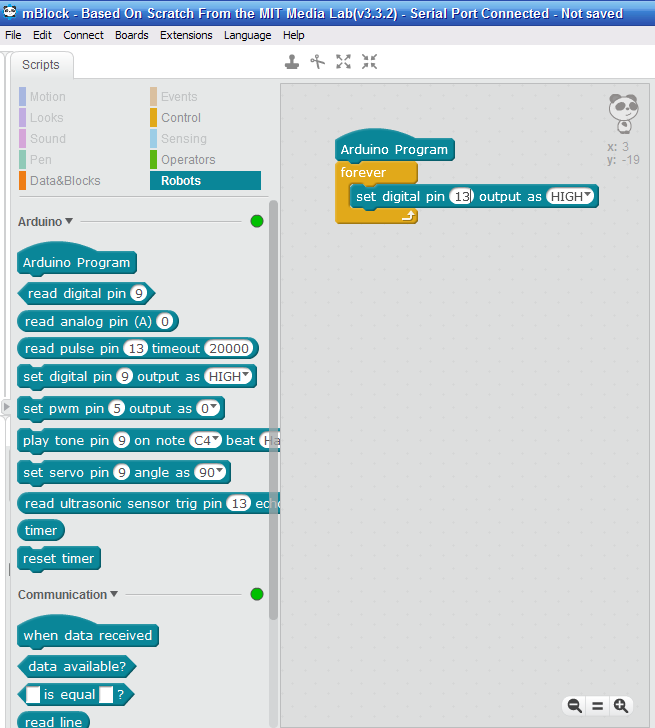Click the when data received block

(88, 631)
